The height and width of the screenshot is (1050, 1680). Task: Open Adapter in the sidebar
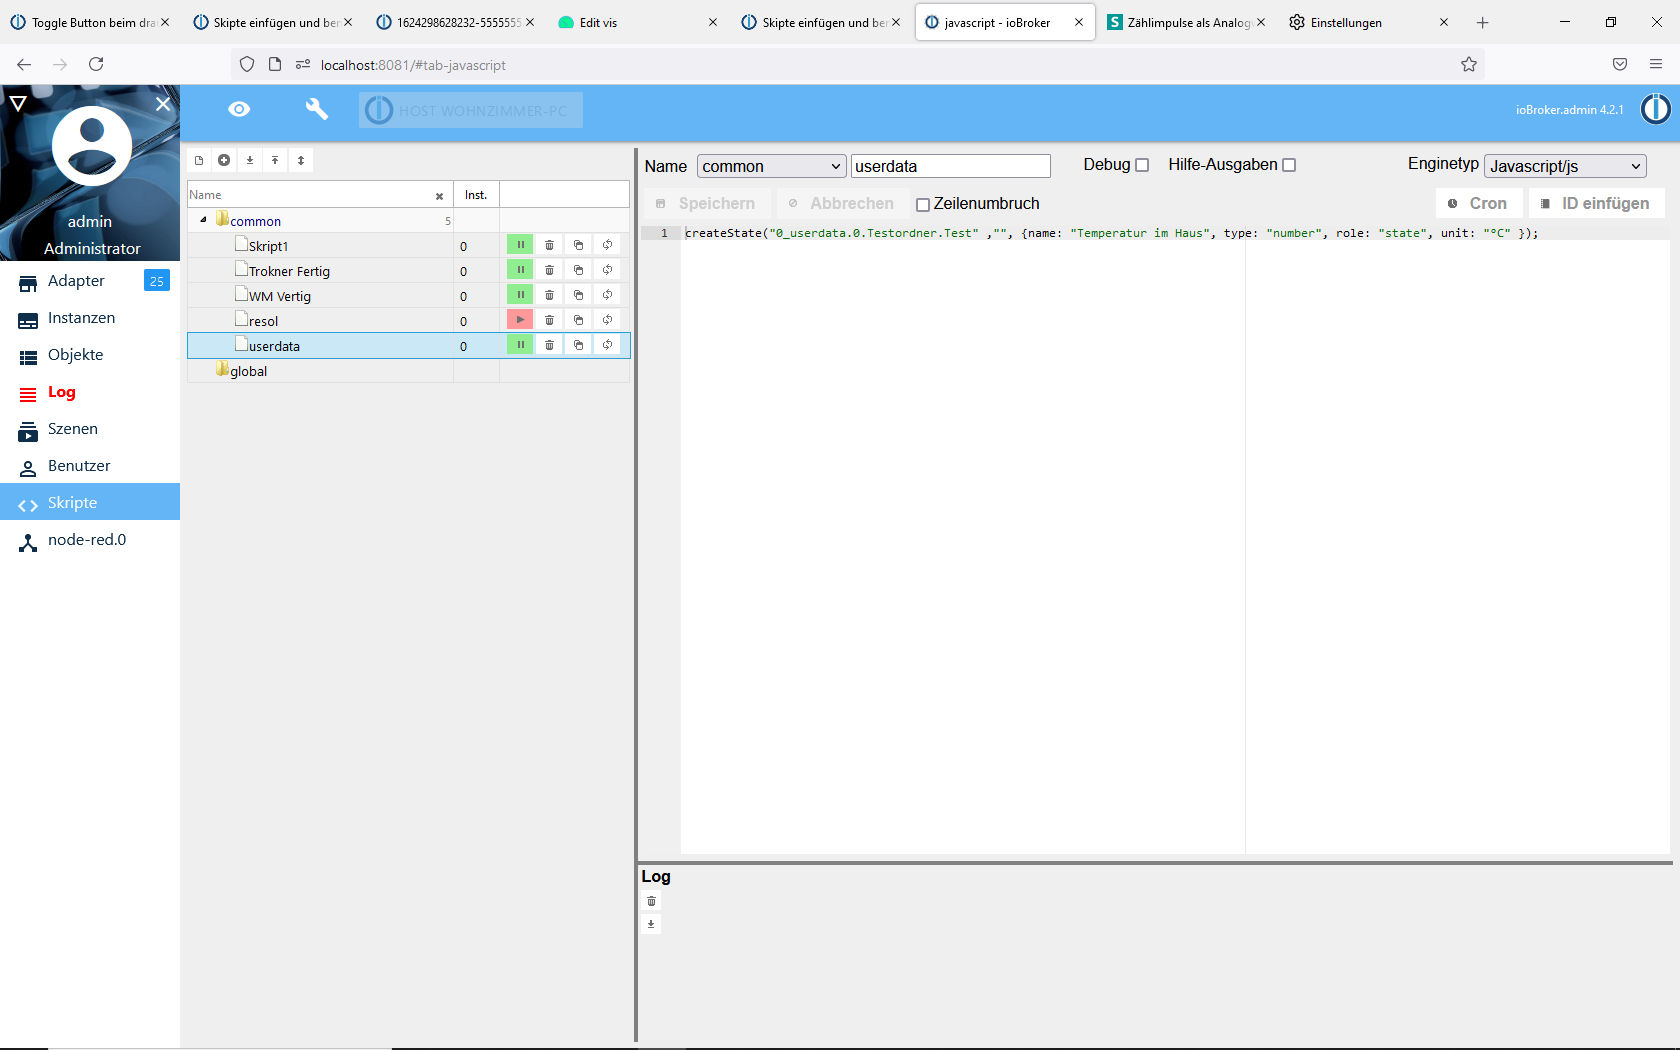pos(90,281)
